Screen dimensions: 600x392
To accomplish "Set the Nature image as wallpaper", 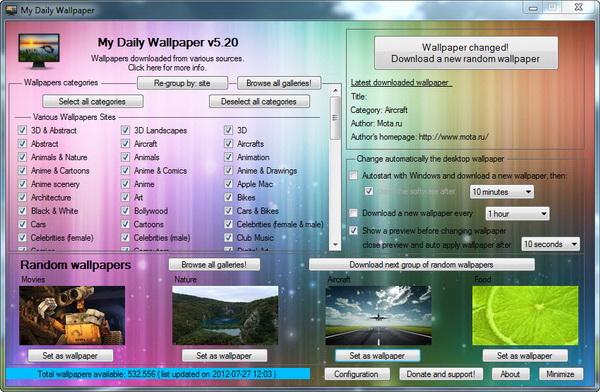I will point(224,356).
